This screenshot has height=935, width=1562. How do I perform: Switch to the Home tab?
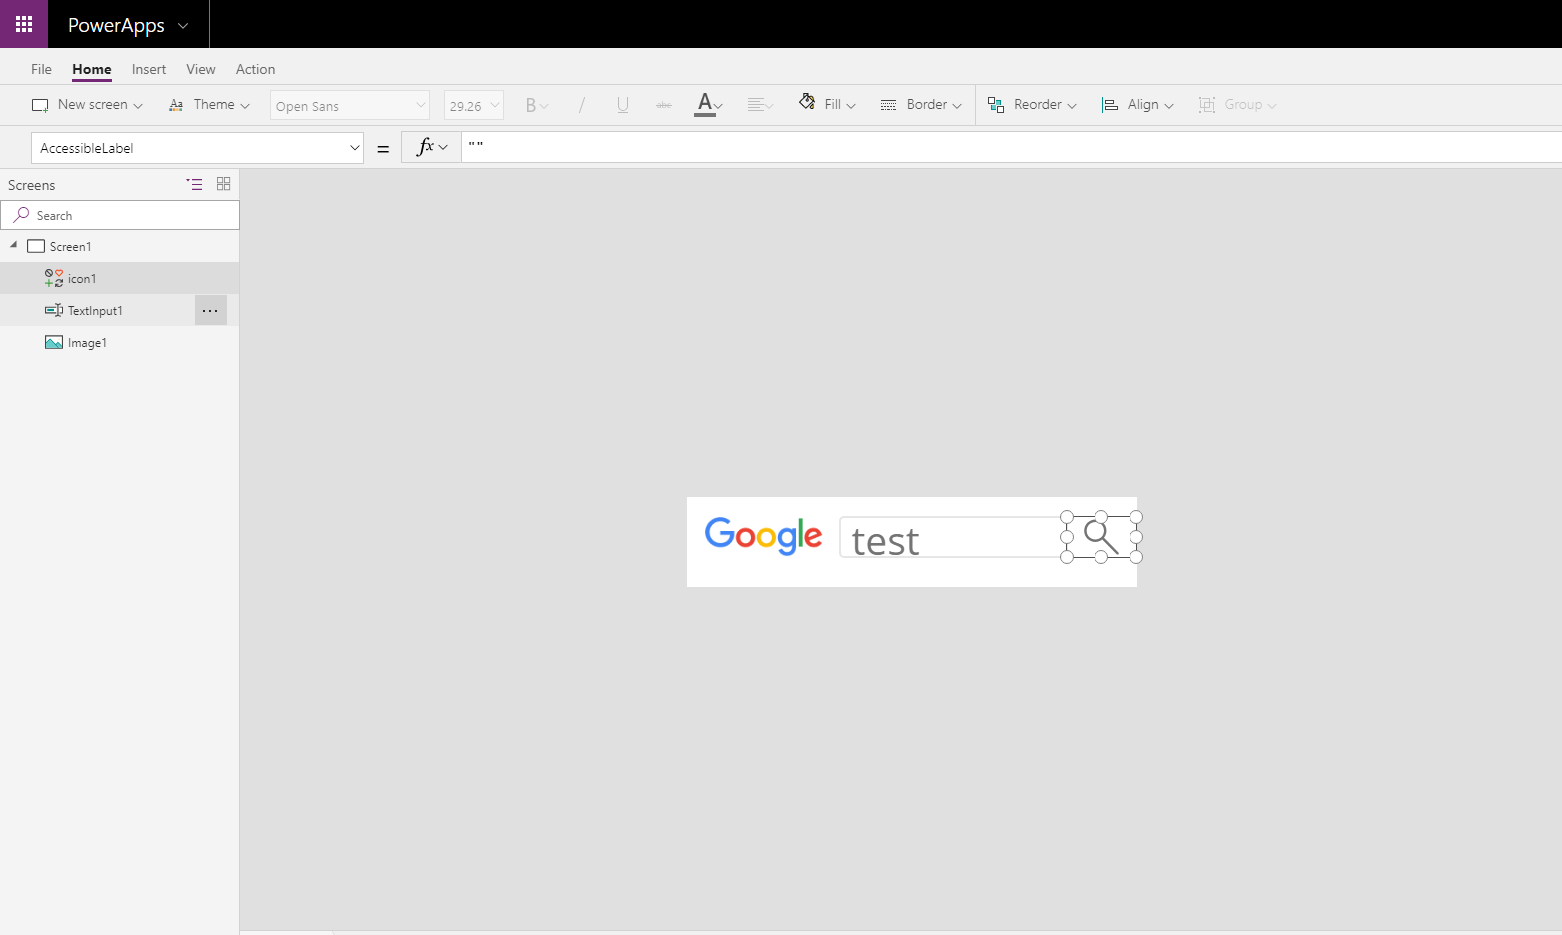coord(92,69)
